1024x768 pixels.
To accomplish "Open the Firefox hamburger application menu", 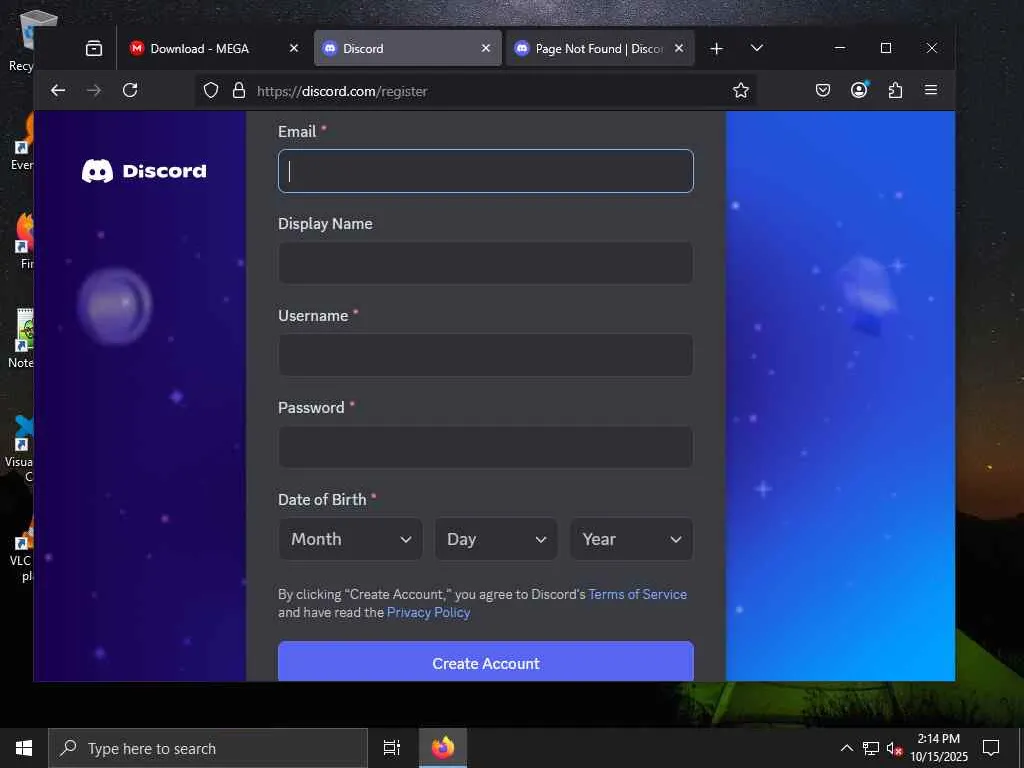I will (931, 90).
